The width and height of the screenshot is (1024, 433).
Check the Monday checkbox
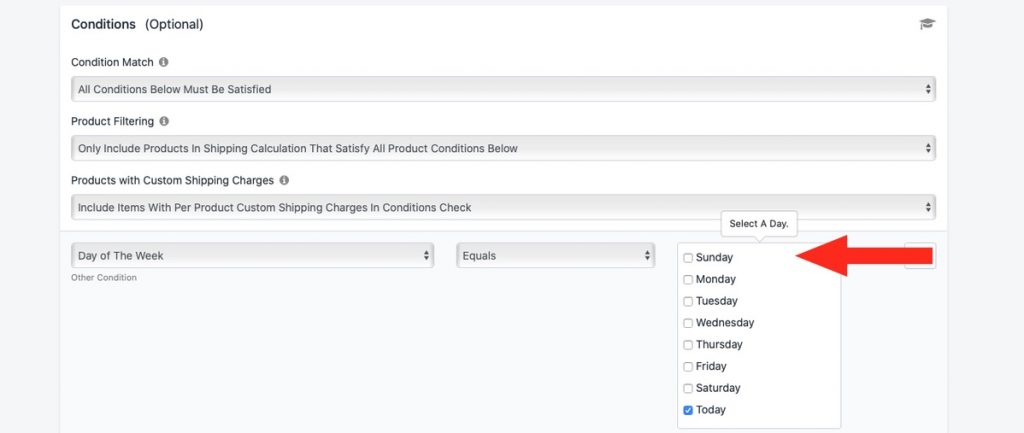[x=688, y=280]
